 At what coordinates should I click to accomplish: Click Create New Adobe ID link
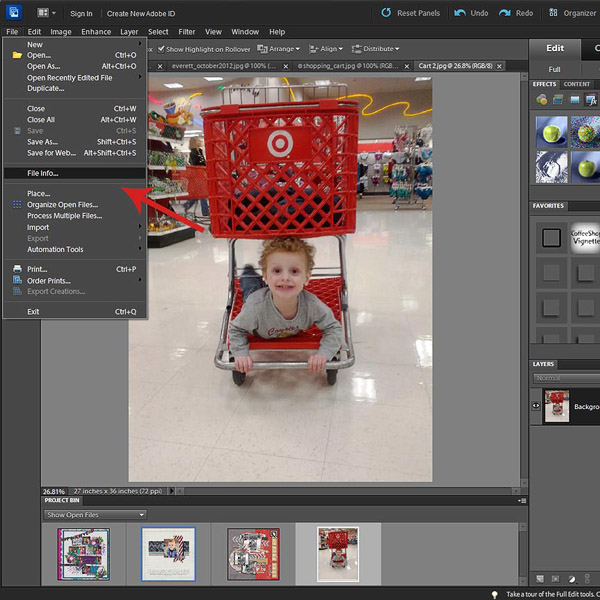coord(141,14)
